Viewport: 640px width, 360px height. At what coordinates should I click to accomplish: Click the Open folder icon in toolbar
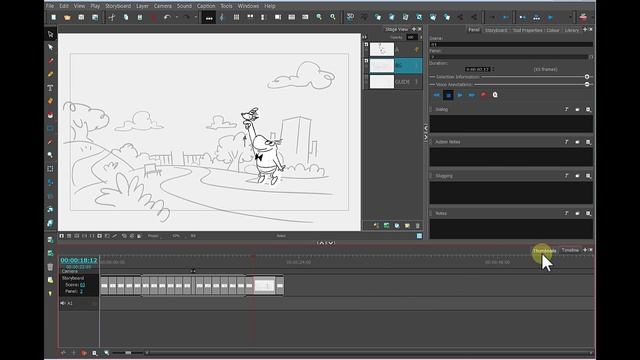click(x=67, y=17)
